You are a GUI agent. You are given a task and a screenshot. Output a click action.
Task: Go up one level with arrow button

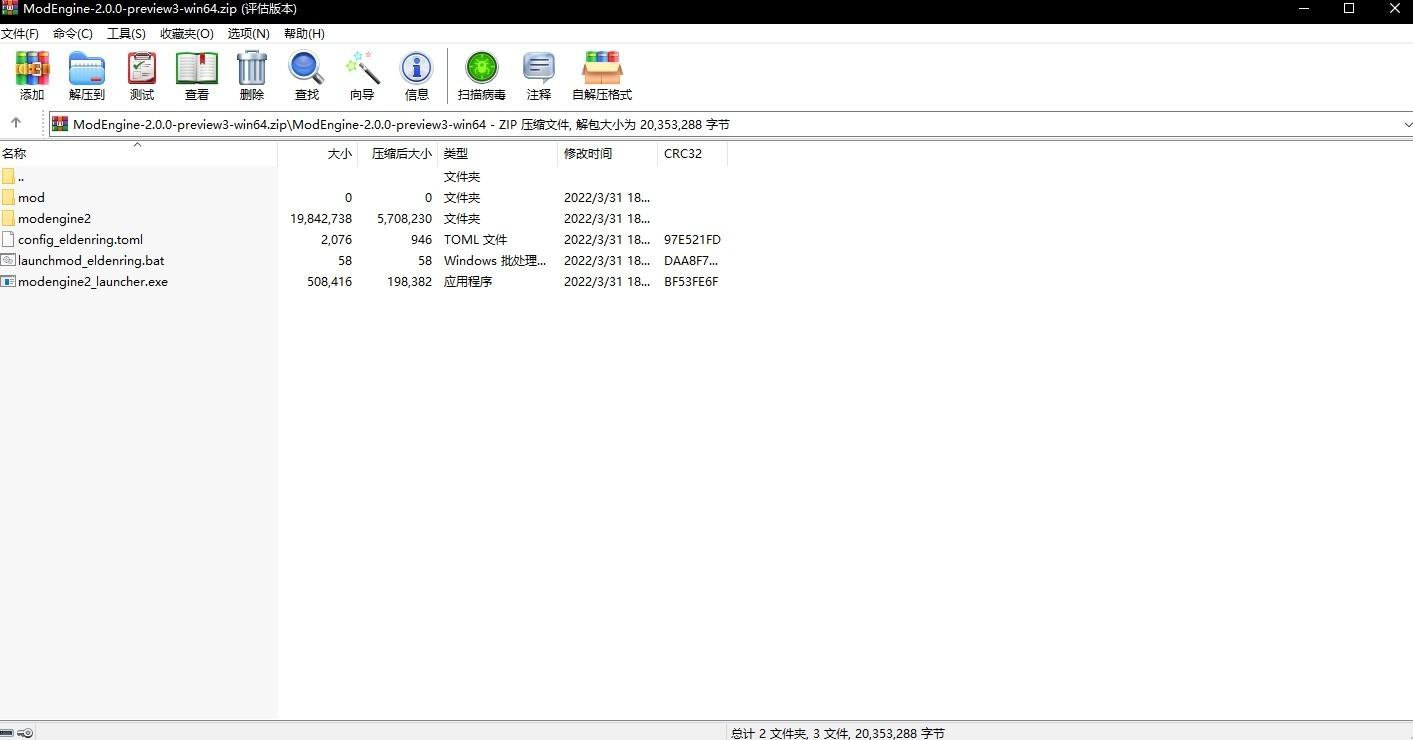tap(16, 124)
